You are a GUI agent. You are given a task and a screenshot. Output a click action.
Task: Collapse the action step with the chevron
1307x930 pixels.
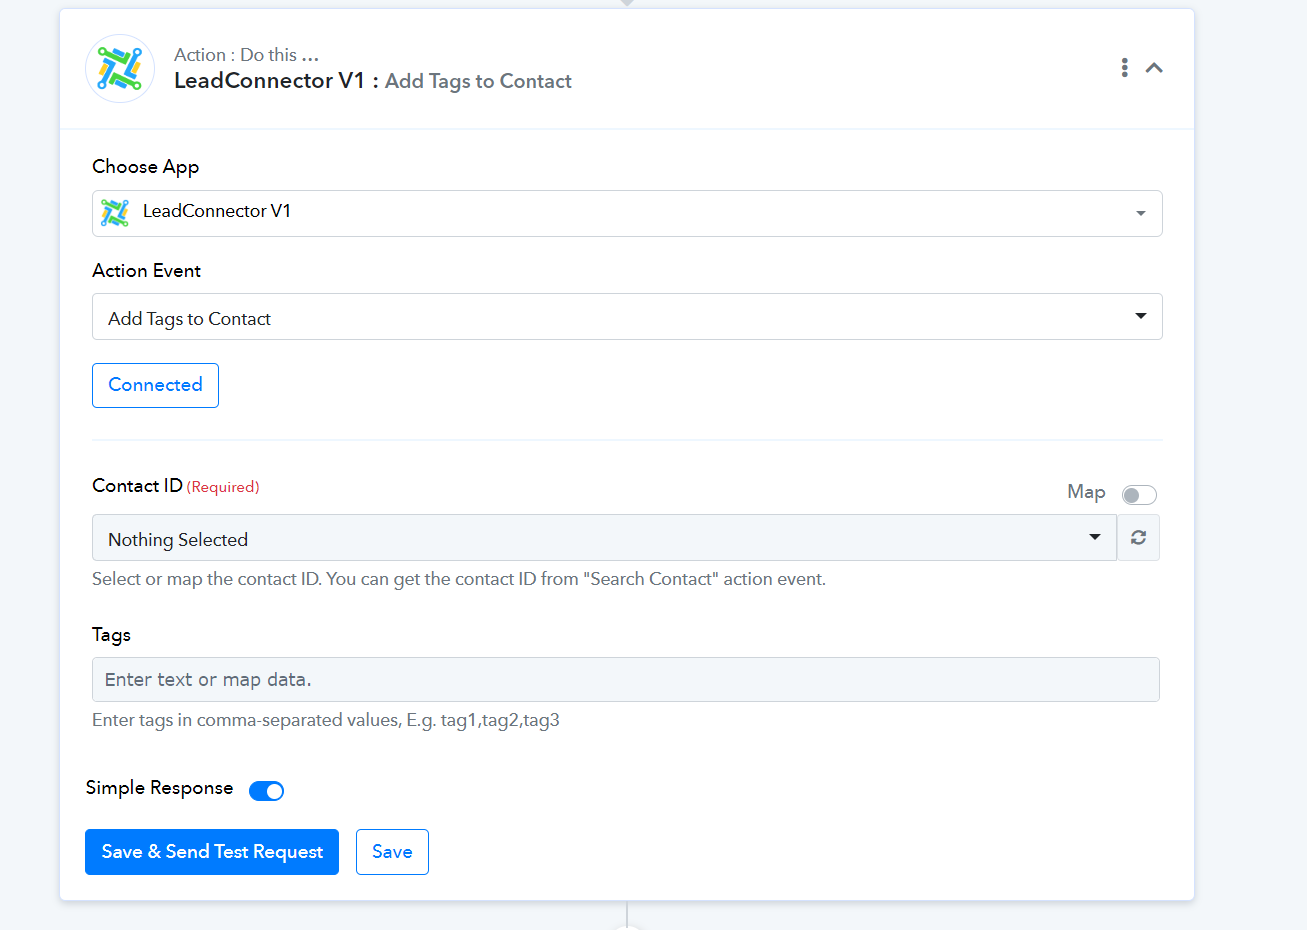click(1154, 67)
